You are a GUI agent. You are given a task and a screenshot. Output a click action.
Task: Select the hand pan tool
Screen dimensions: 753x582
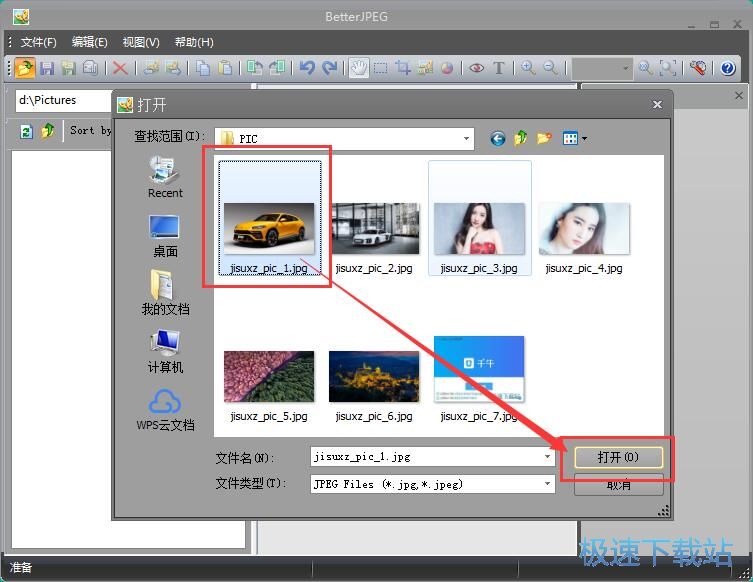[358, 68]
